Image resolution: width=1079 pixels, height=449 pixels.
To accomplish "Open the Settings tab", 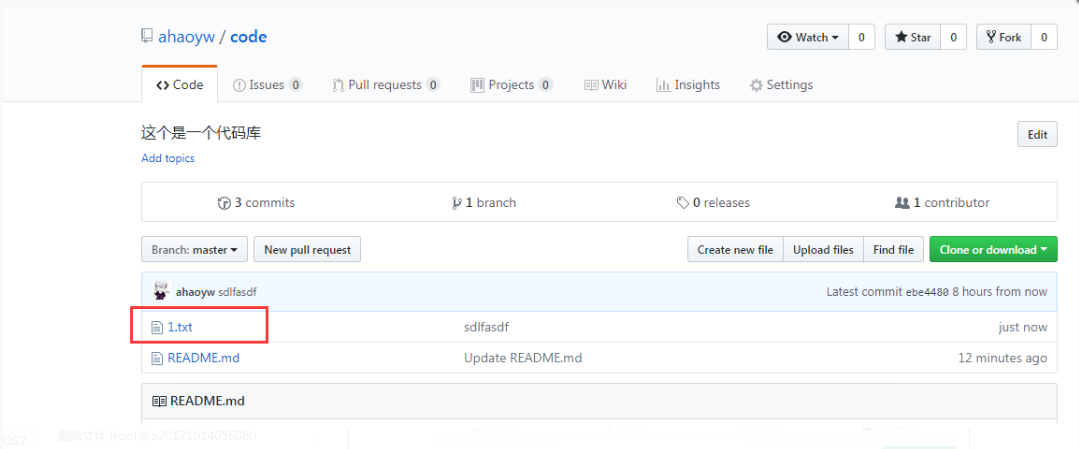I will click(x=781, y=85).
